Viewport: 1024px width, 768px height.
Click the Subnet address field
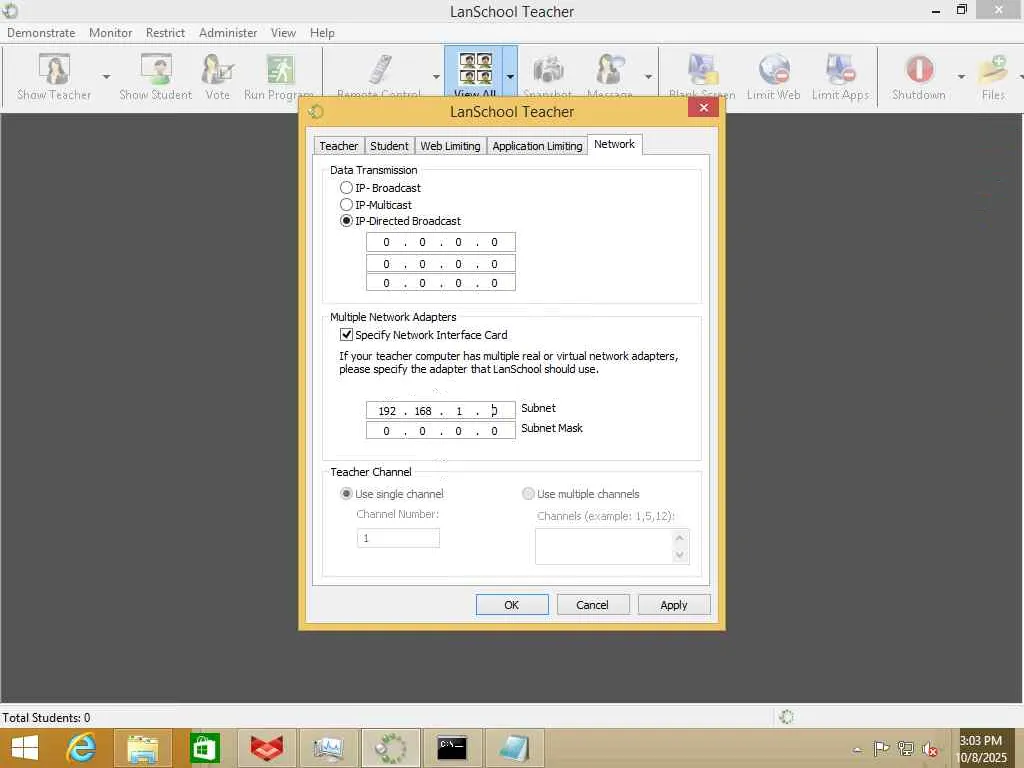coord(441,411)
